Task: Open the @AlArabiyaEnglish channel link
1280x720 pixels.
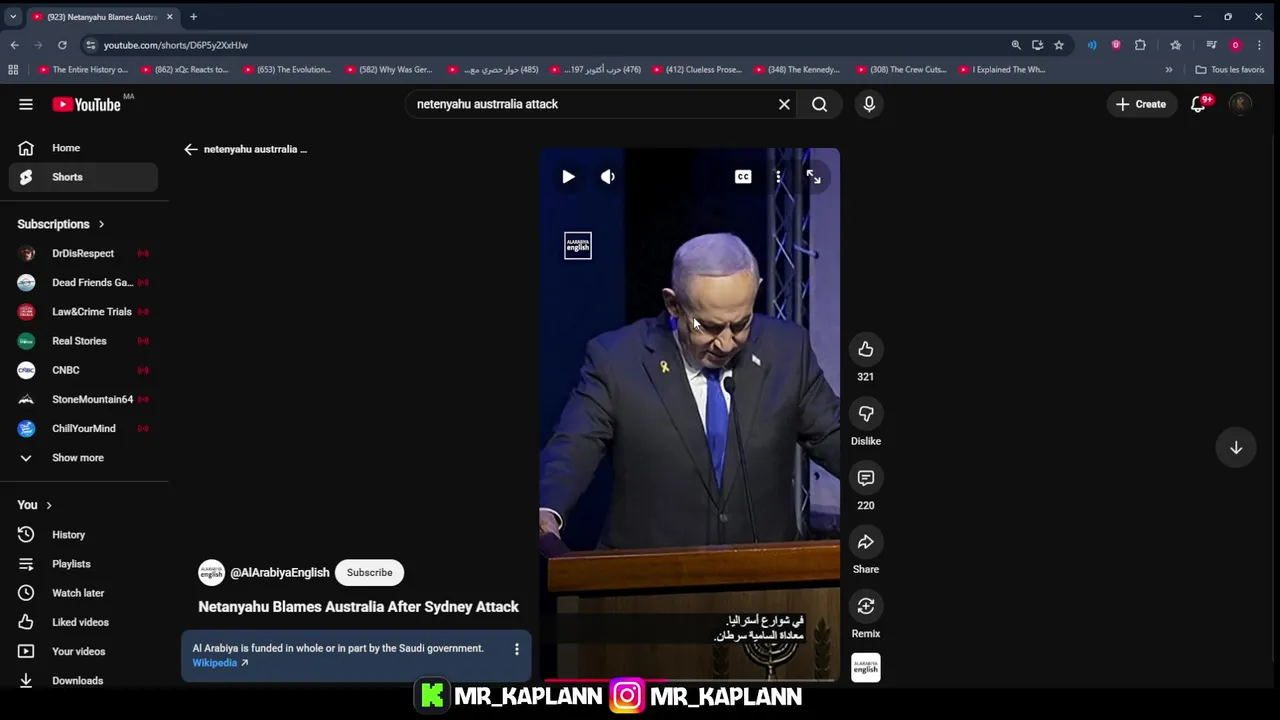Action: click(280, 573)
